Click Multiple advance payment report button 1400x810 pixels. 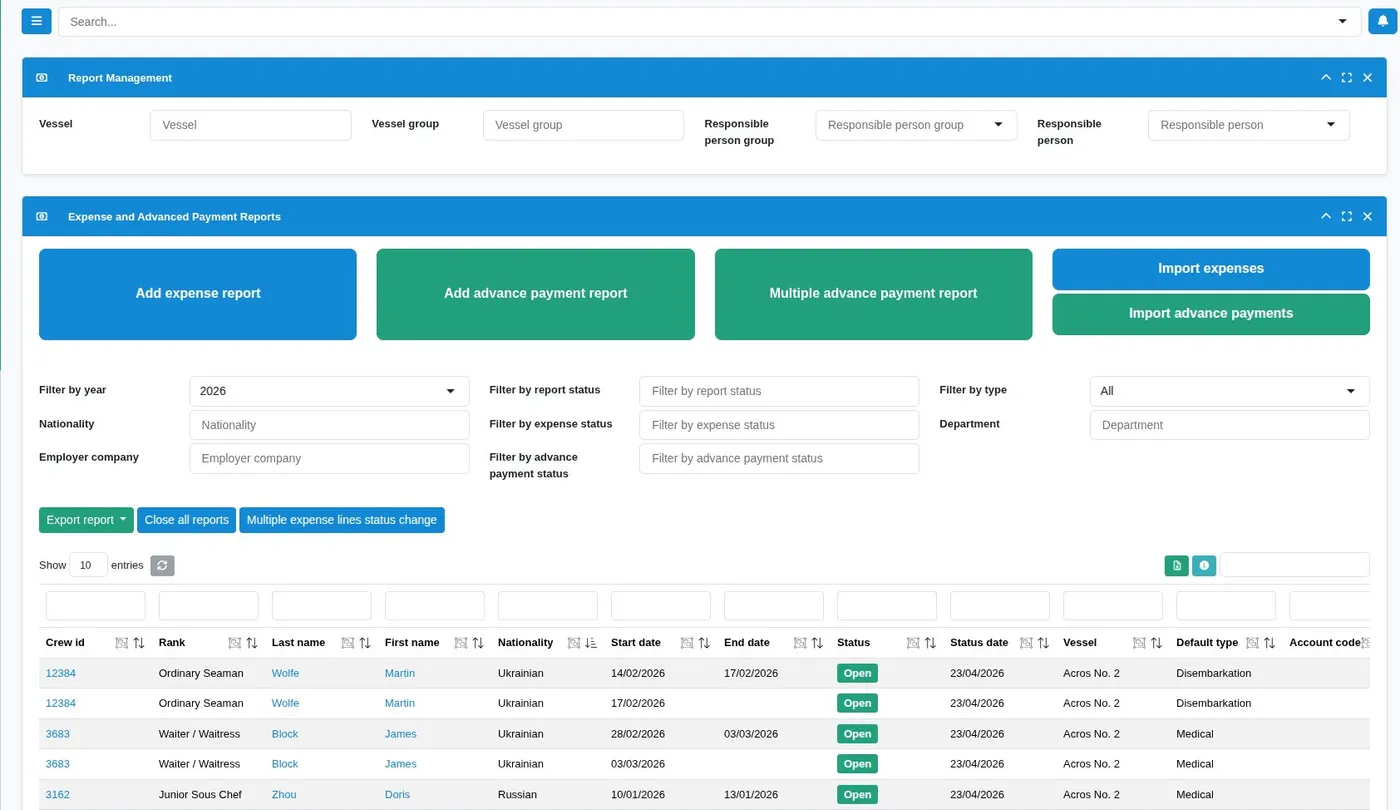pyautogui.click(x=873, y=294)
